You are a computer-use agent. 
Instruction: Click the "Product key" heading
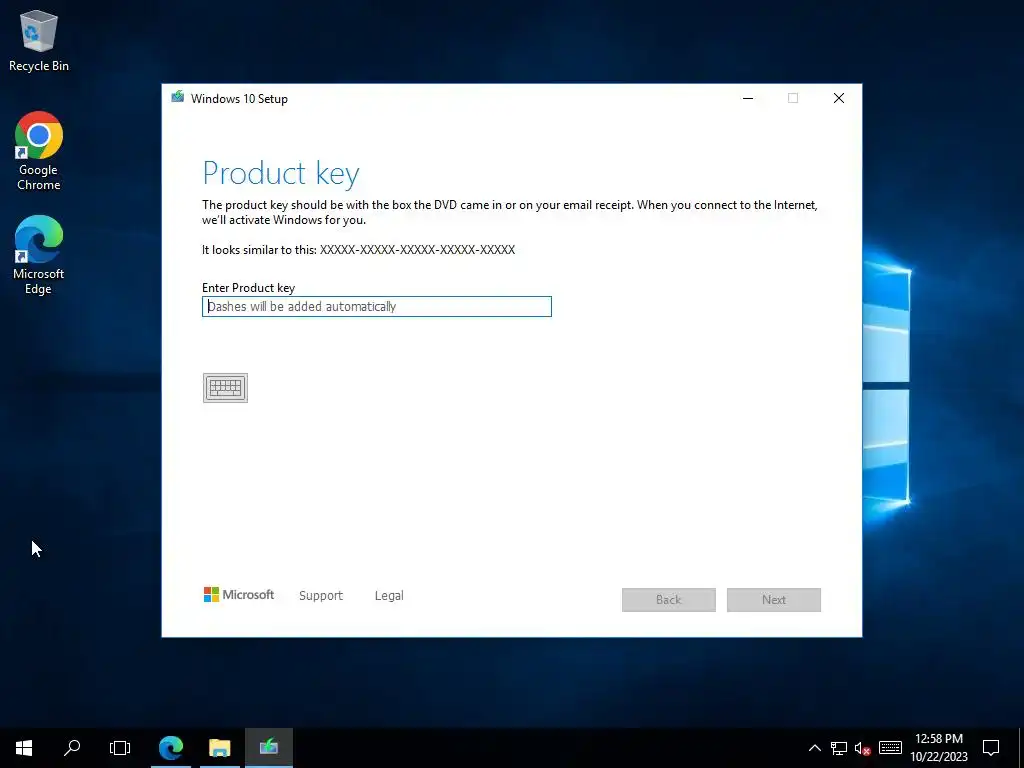coord(281,174)
